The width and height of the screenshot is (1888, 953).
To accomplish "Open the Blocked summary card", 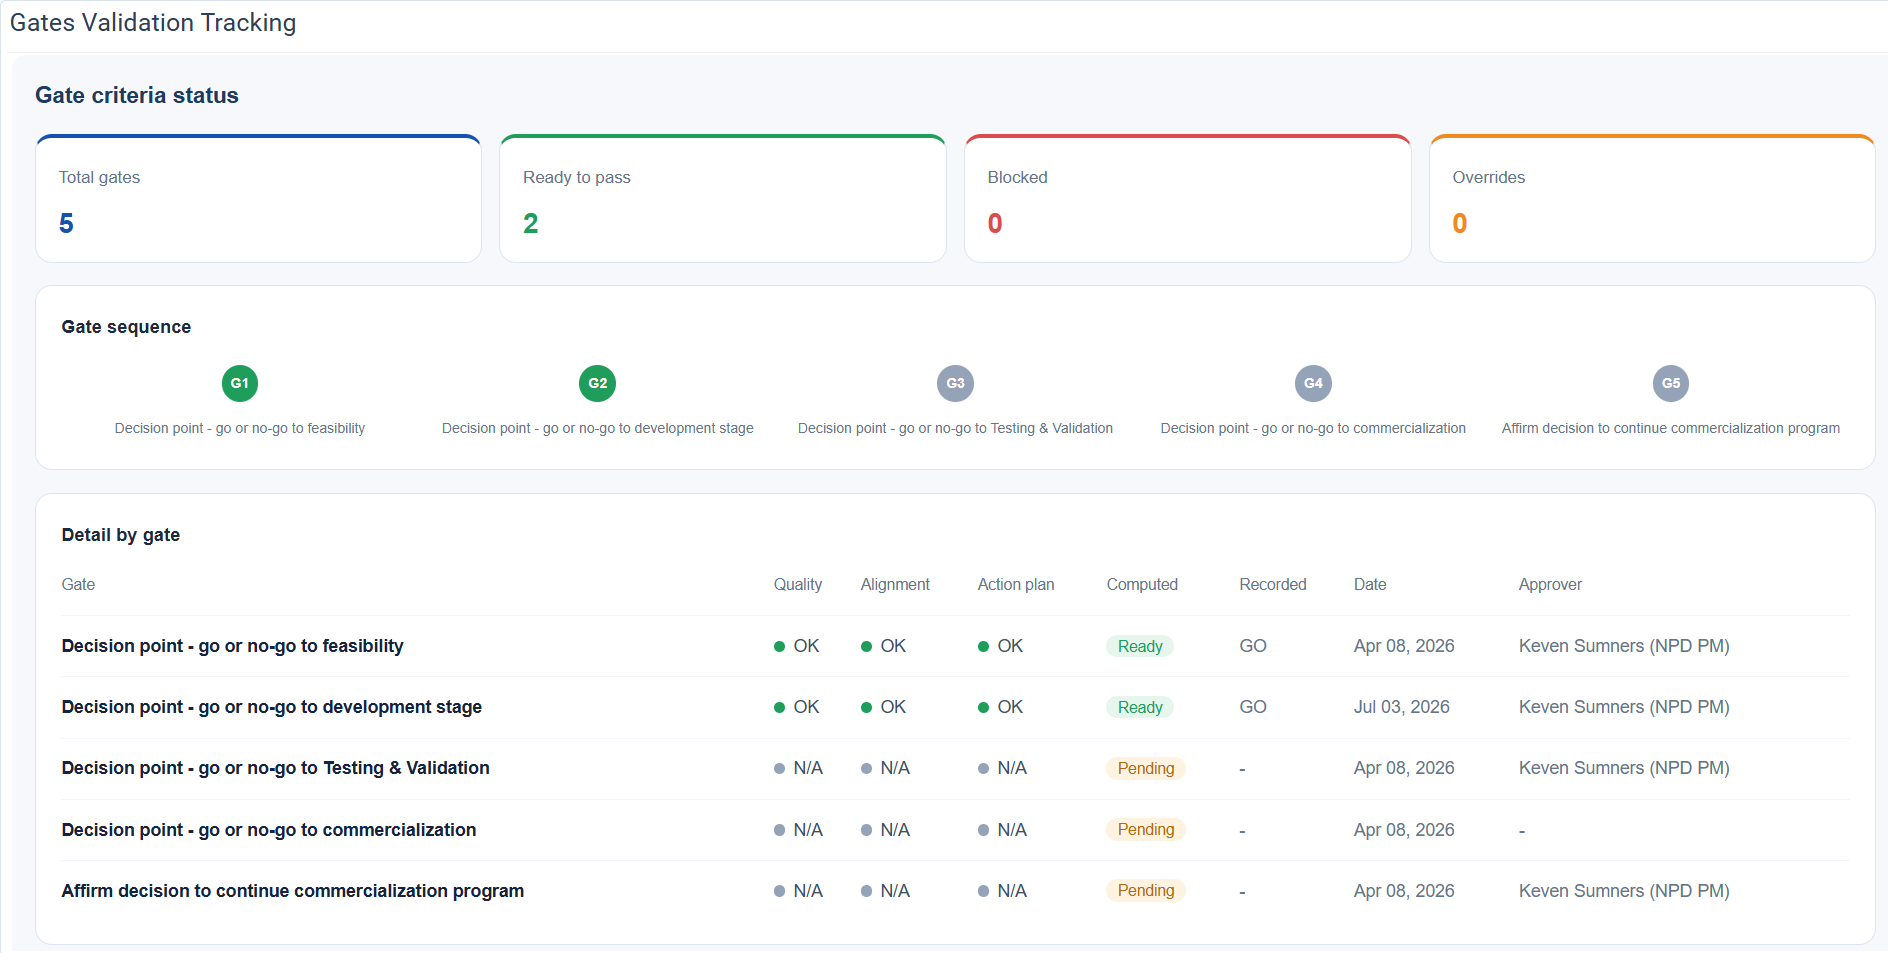I will point(1188,199).
